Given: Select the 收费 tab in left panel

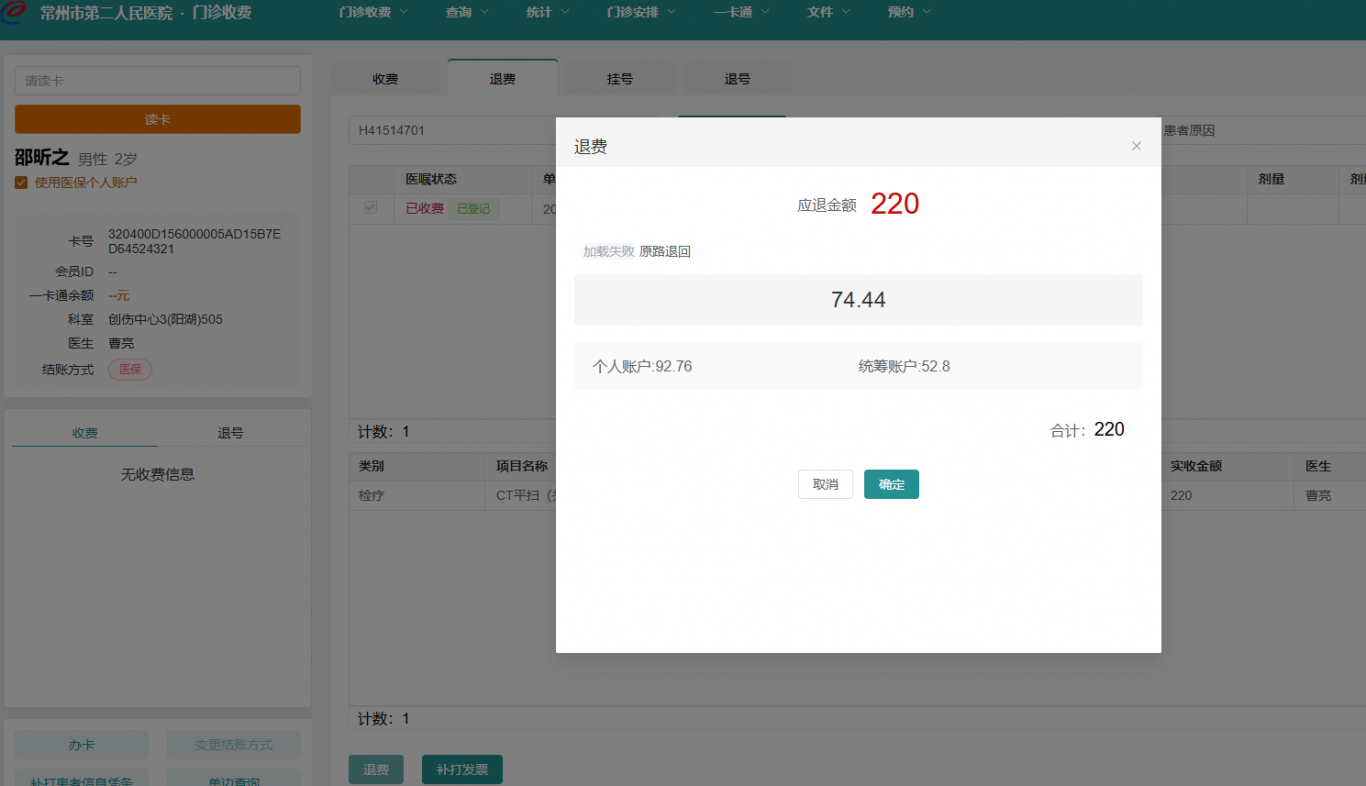Looking at the screenshot, I should pos(85,433).
